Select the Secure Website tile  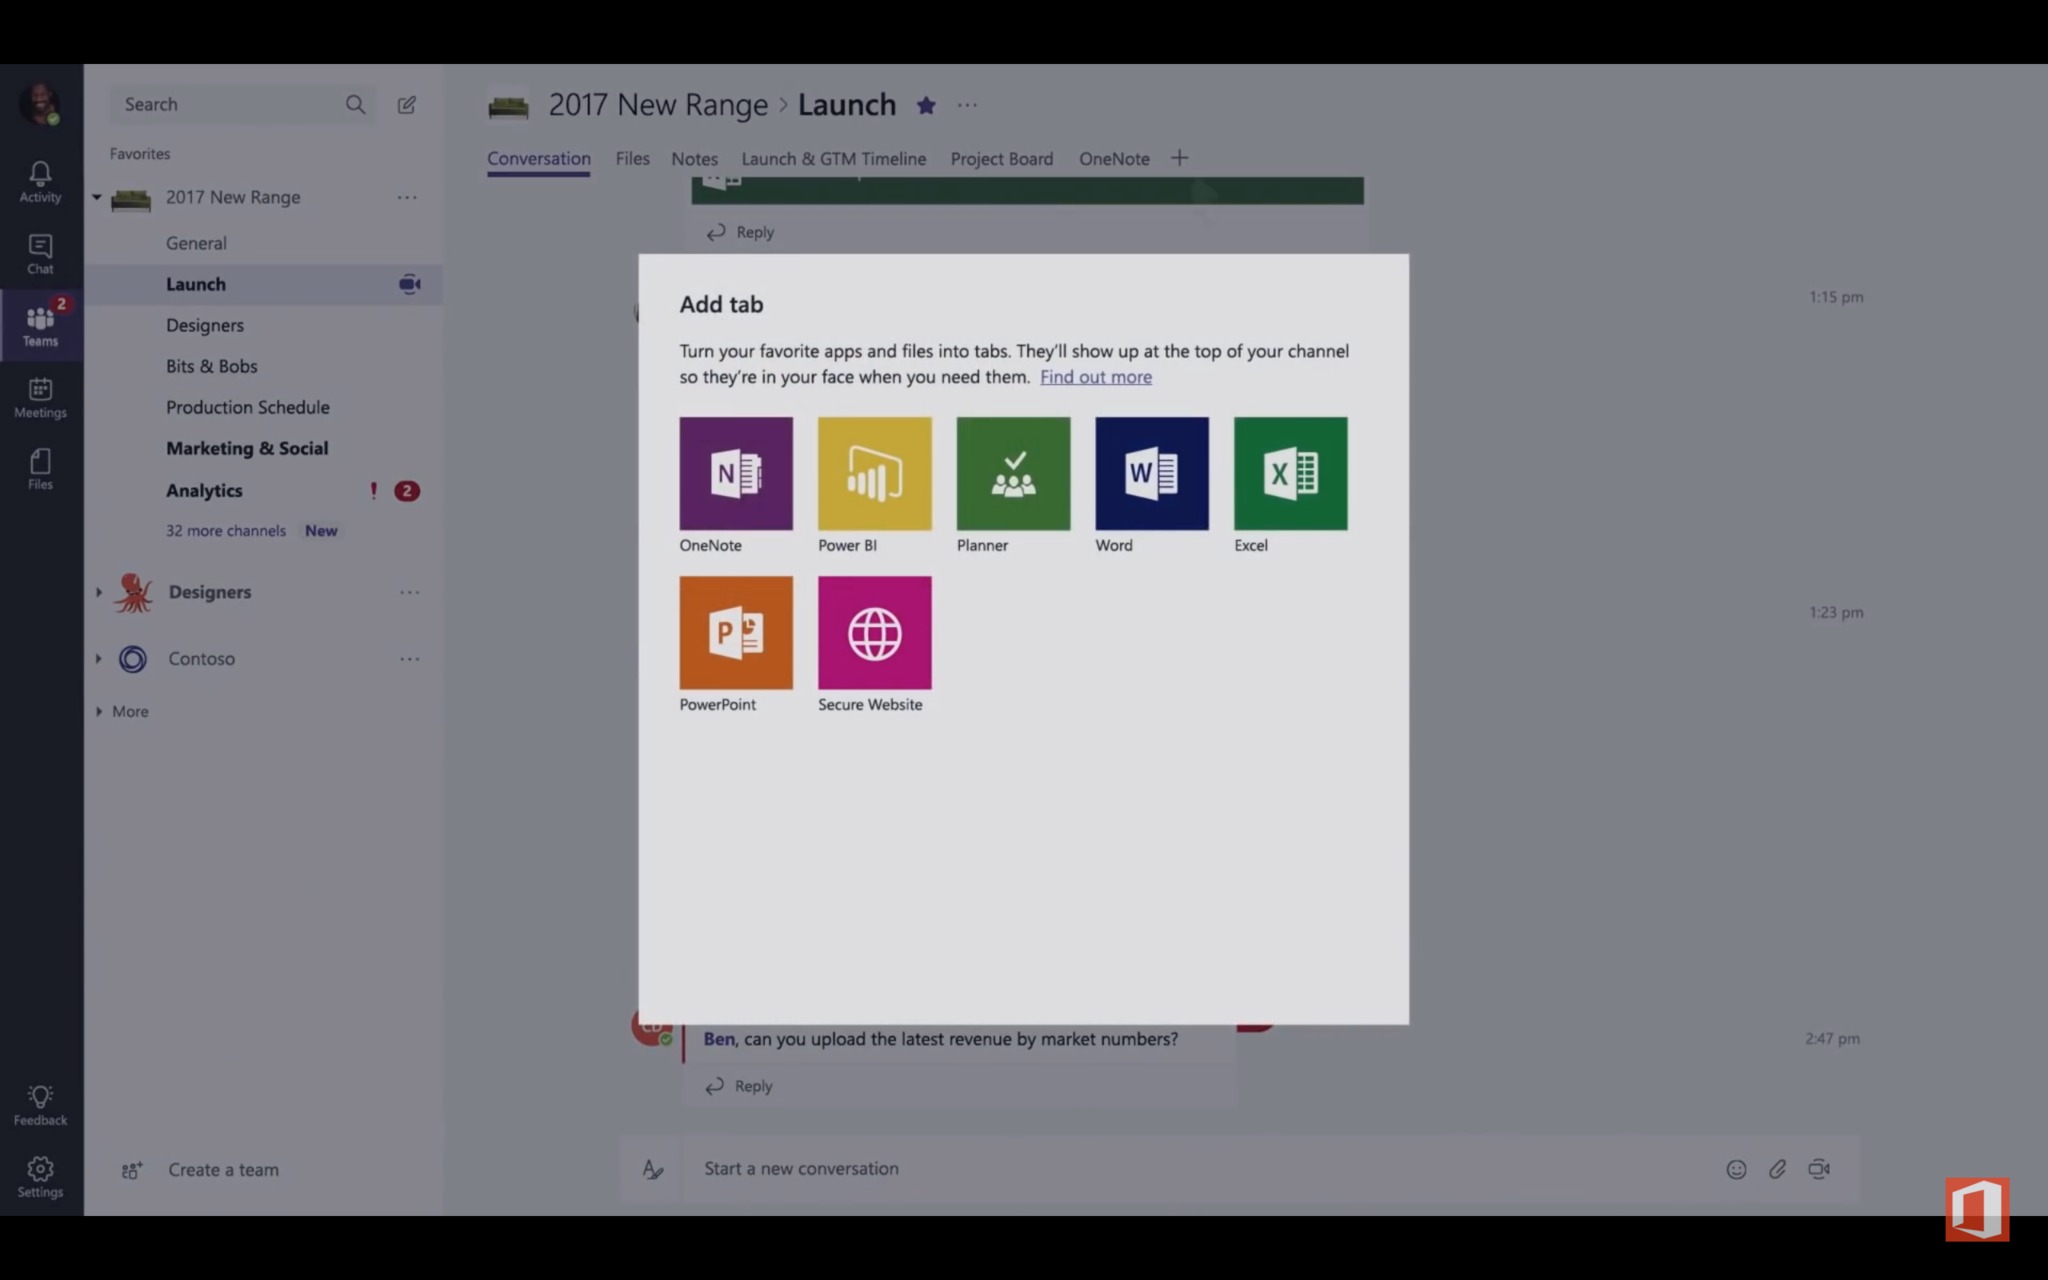pos(874,632)
